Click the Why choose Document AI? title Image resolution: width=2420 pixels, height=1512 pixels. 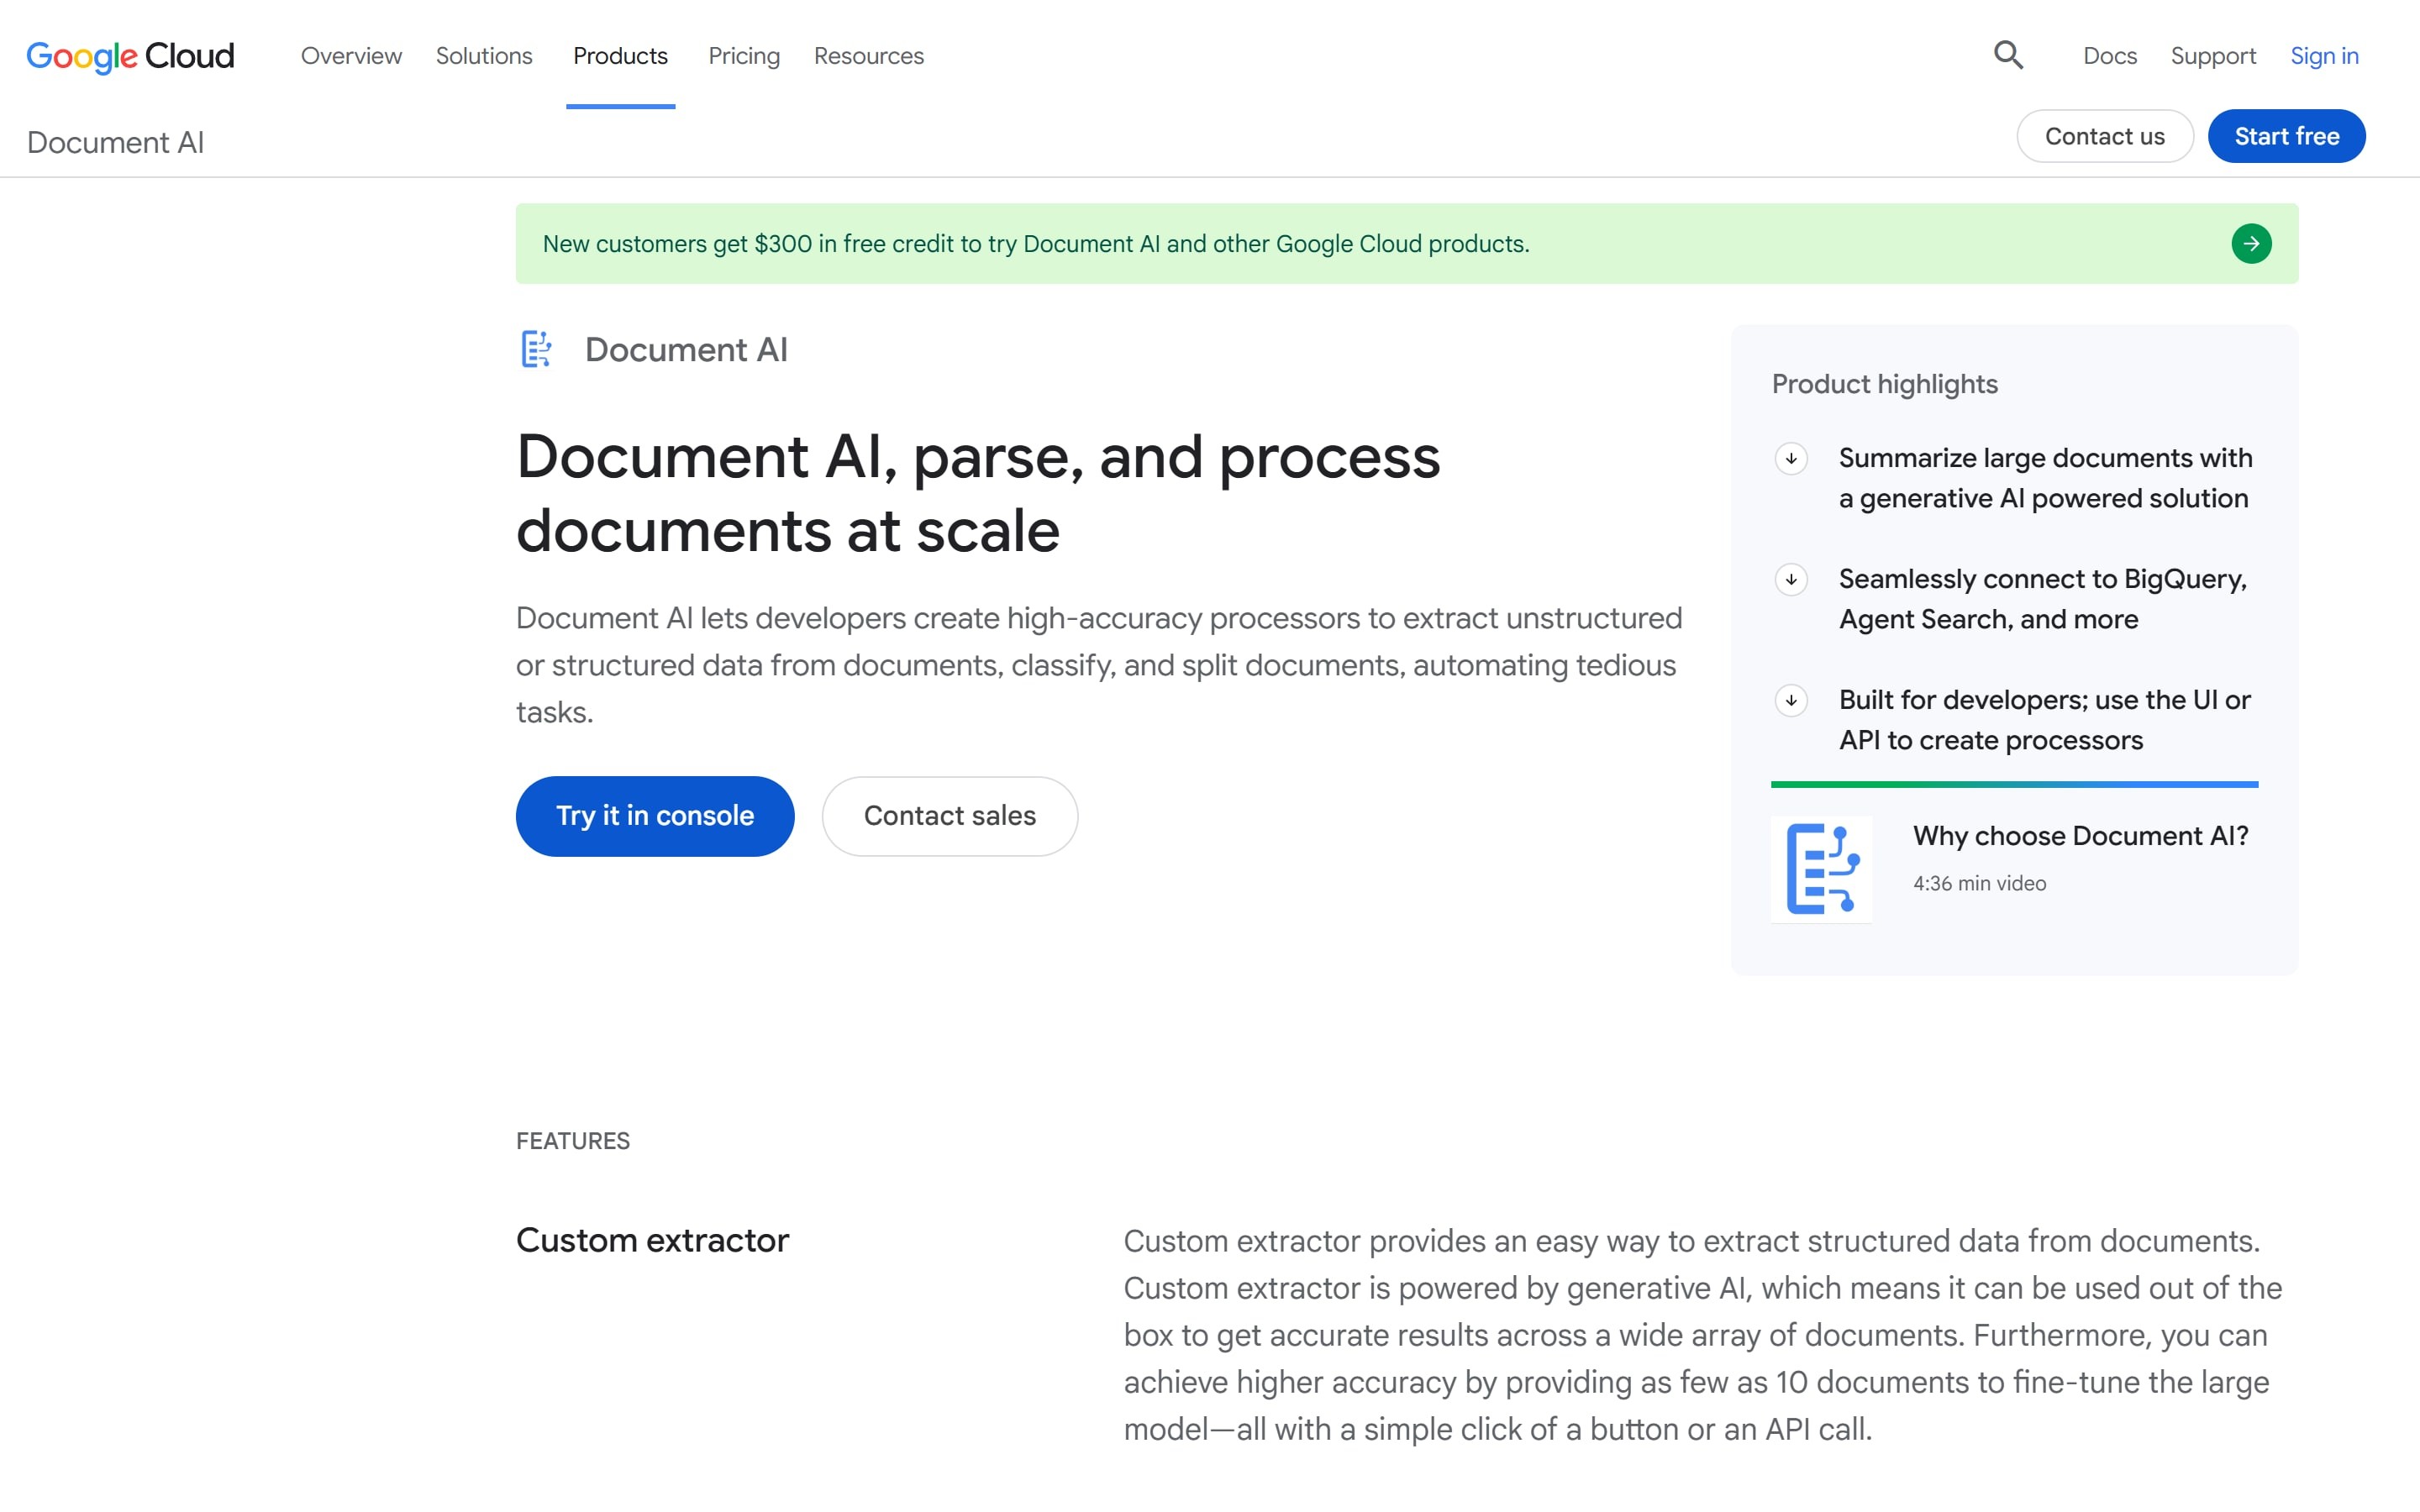point(2080,836)
